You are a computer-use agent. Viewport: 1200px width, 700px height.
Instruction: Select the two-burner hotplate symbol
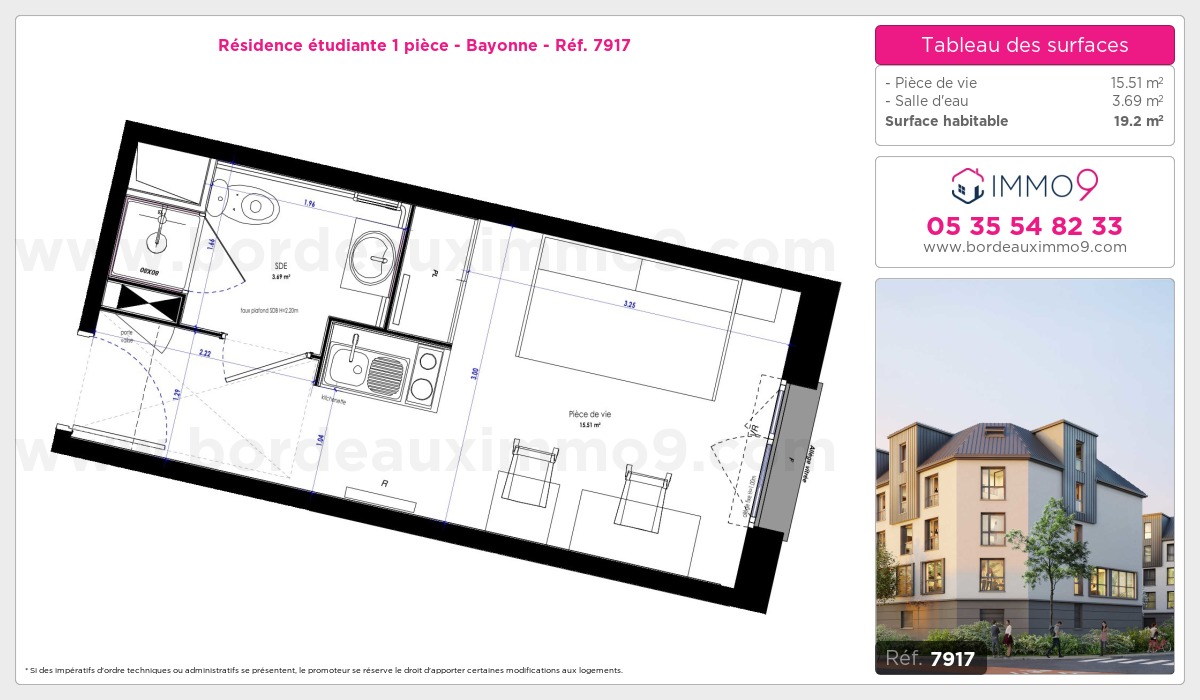pos(427,376)
